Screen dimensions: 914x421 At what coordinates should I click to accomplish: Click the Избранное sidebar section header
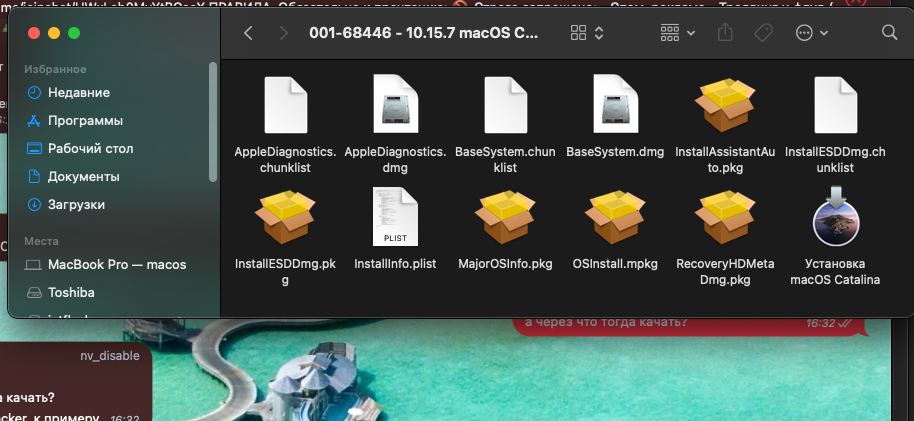pos(55,69)
